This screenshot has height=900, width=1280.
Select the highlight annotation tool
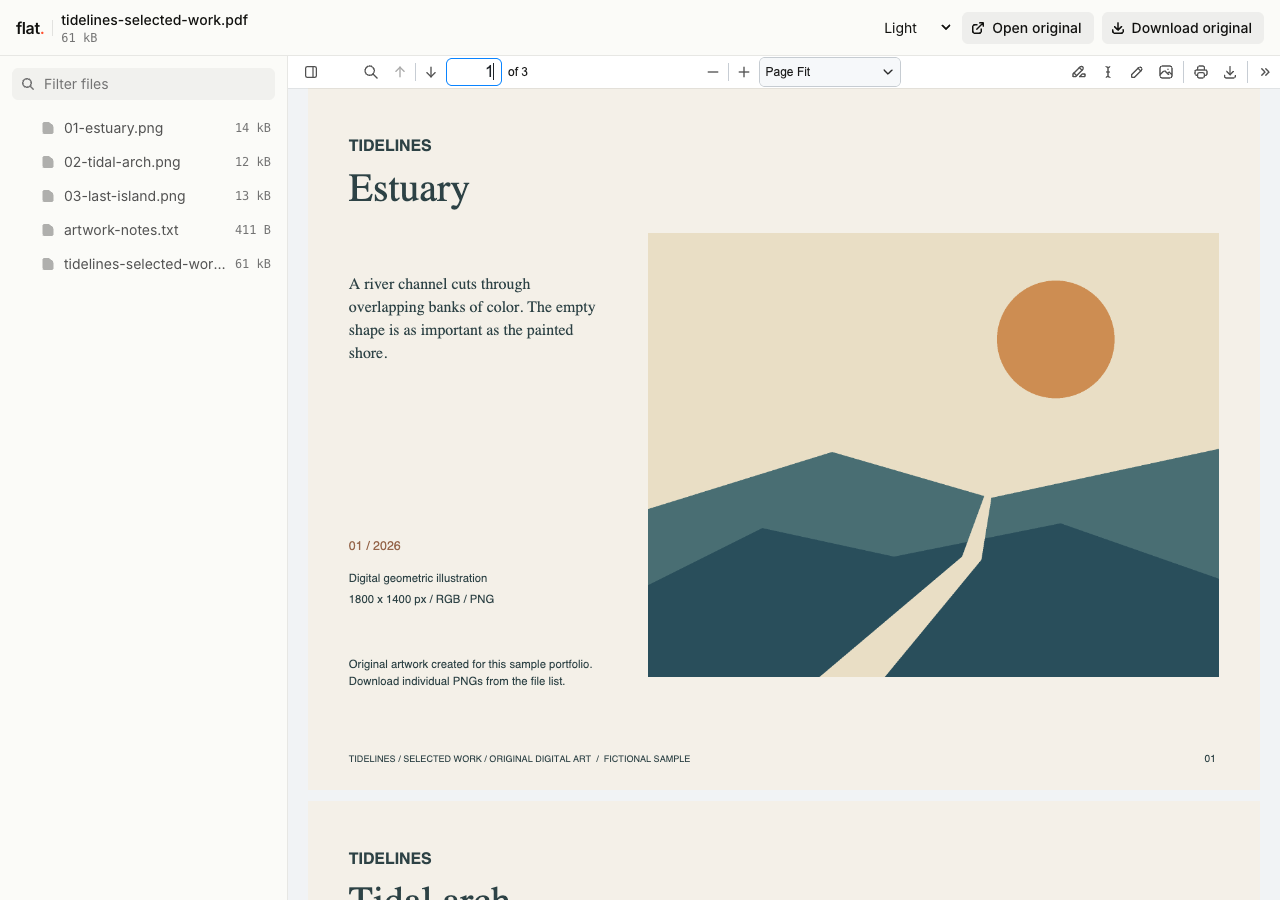tap(1079, 72)
